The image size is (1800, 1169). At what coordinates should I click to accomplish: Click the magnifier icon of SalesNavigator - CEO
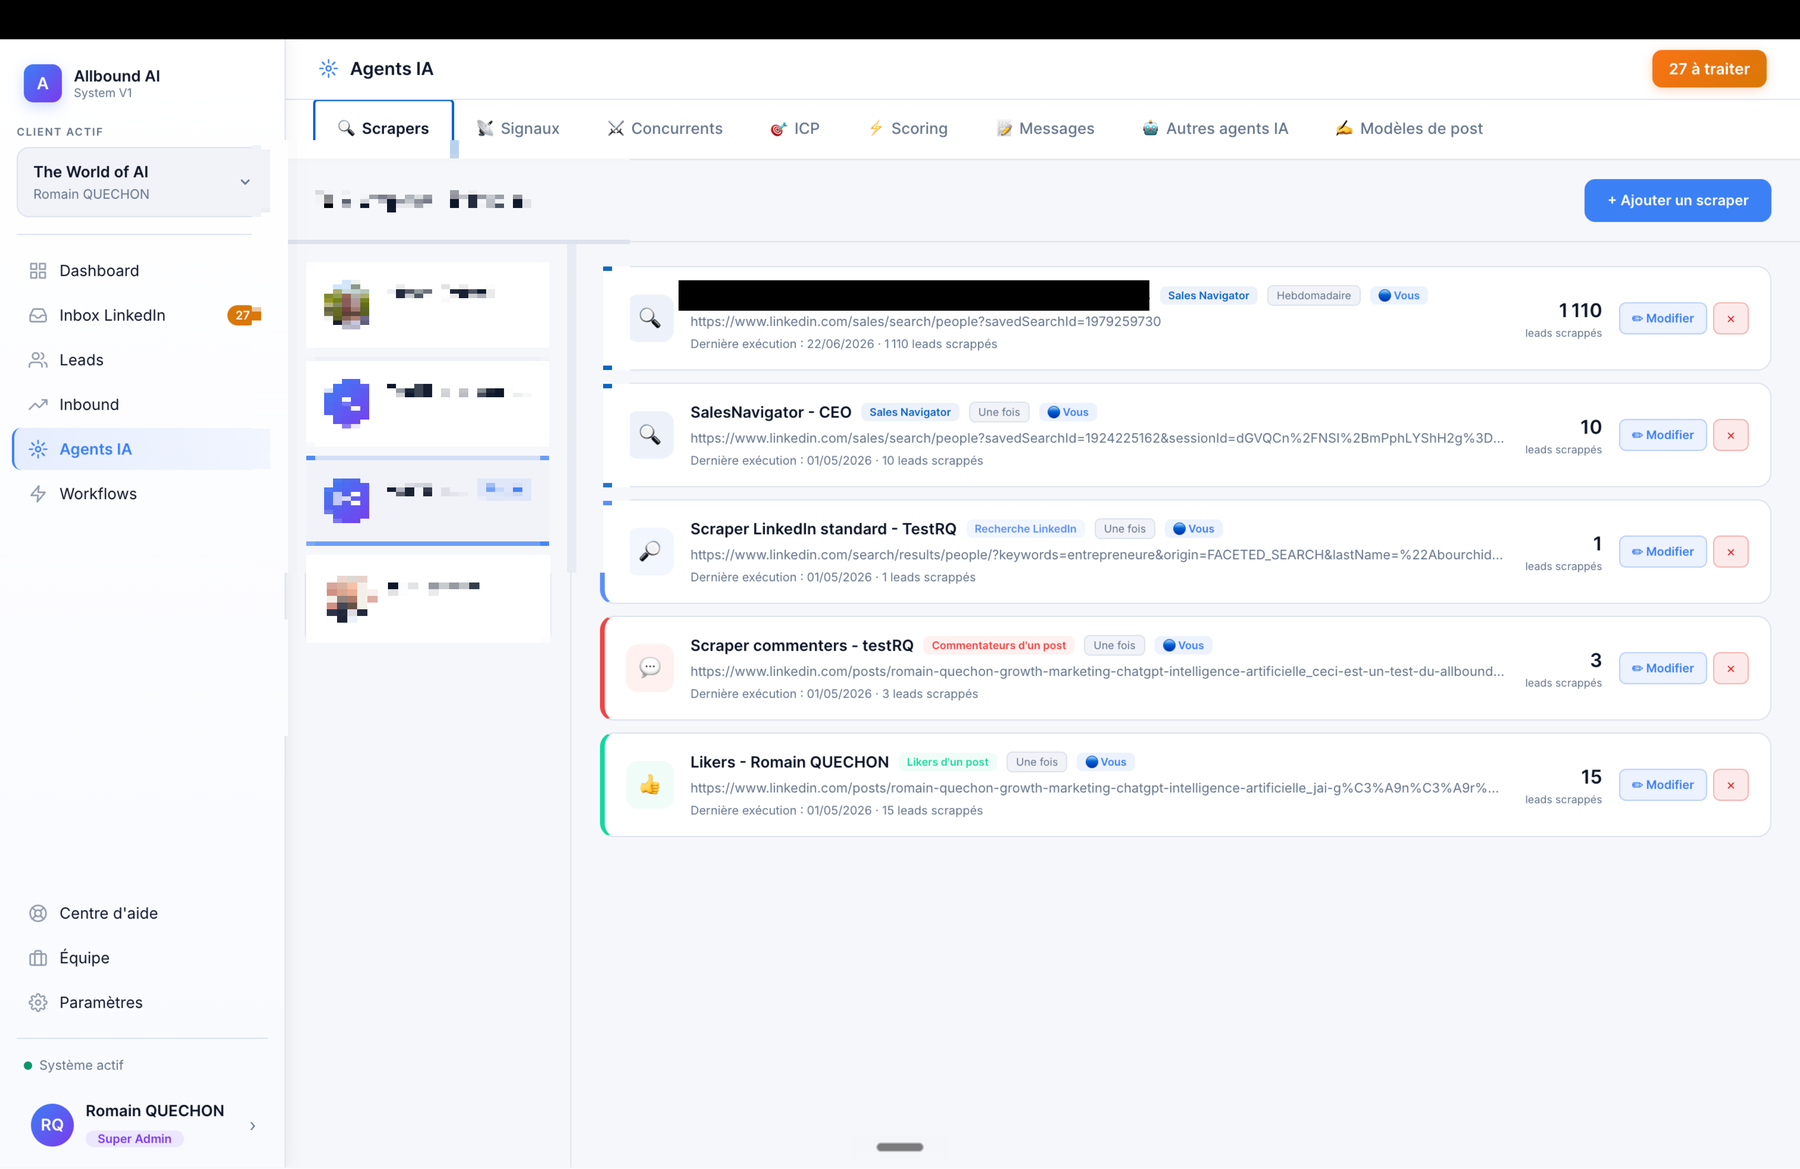pos(650,435)
